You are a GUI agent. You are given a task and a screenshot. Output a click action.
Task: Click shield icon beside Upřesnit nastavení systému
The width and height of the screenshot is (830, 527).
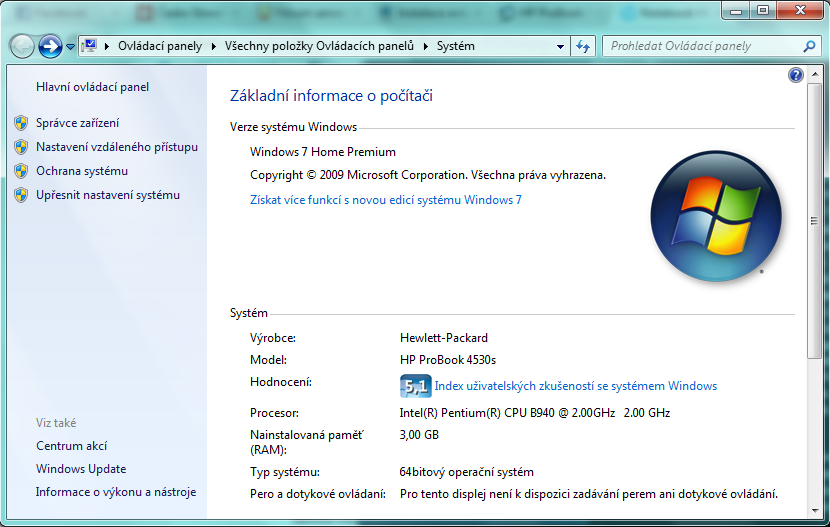tap(21, 195)
